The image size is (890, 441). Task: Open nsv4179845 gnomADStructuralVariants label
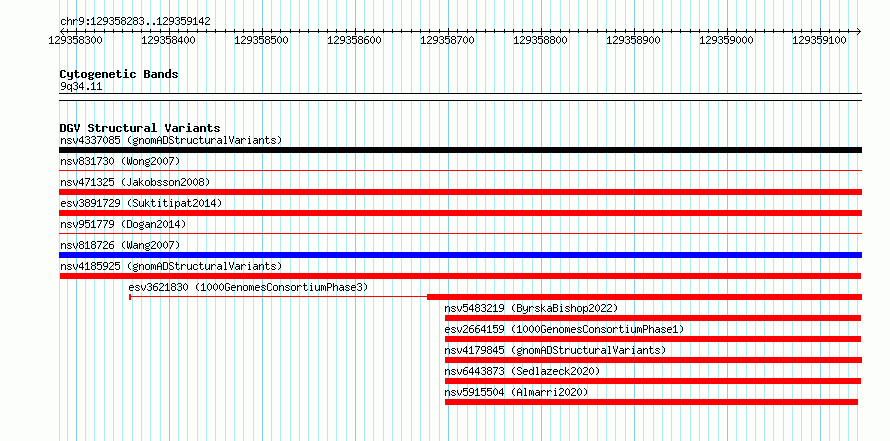[555, 350]
